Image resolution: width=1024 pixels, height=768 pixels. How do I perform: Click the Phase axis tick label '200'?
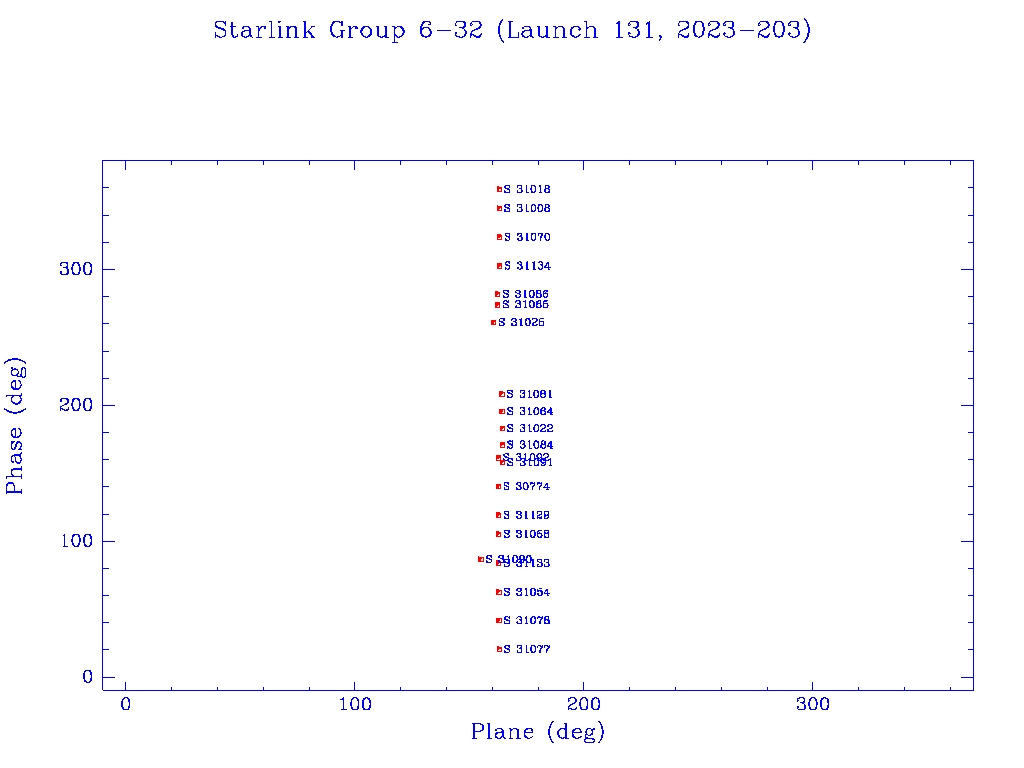point(76,406)
